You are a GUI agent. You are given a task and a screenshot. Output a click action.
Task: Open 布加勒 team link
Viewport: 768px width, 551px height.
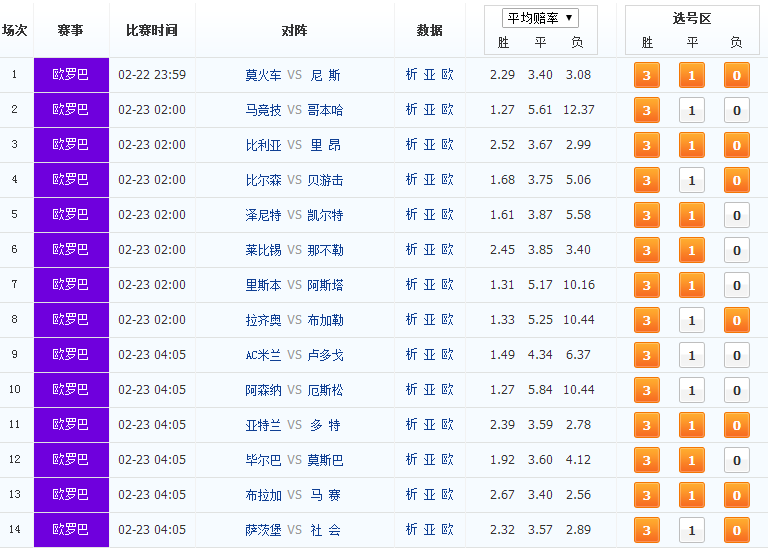click(325, 320)
